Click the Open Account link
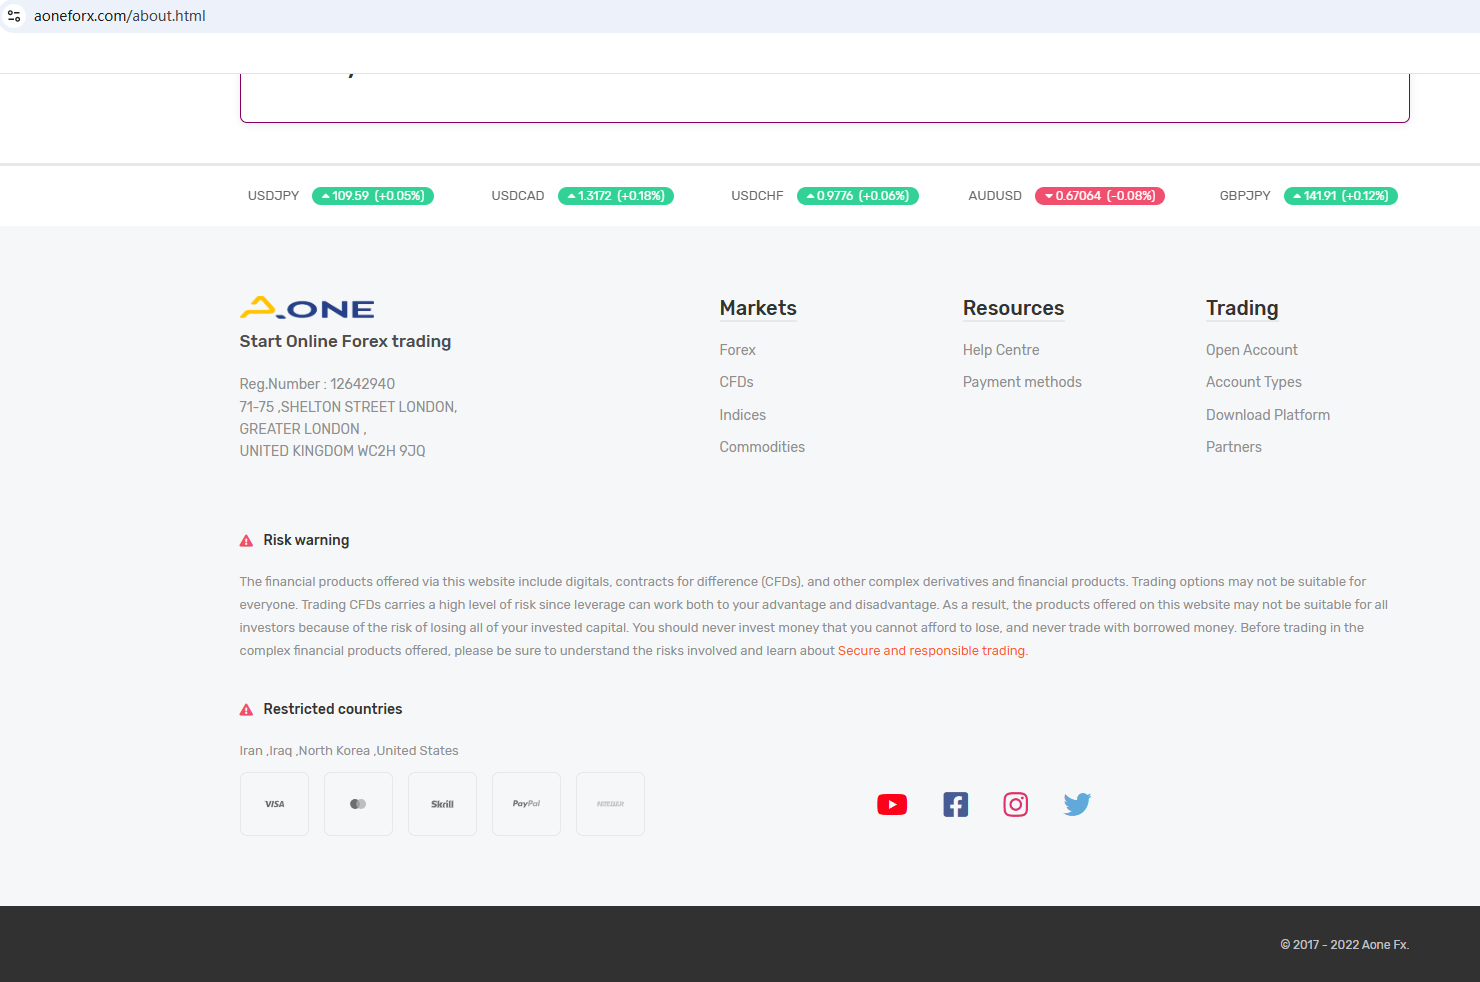The image size is (1480, 982). click(x=1251, y=350)
